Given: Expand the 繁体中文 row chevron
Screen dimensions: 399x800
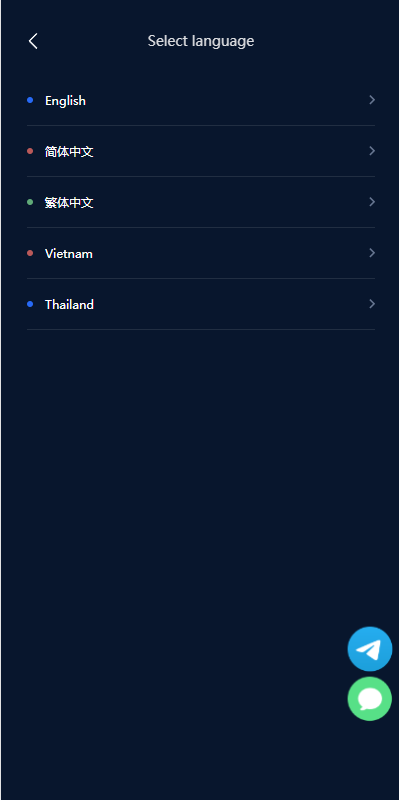Looking at the screenshot, I should coord(372,202).
